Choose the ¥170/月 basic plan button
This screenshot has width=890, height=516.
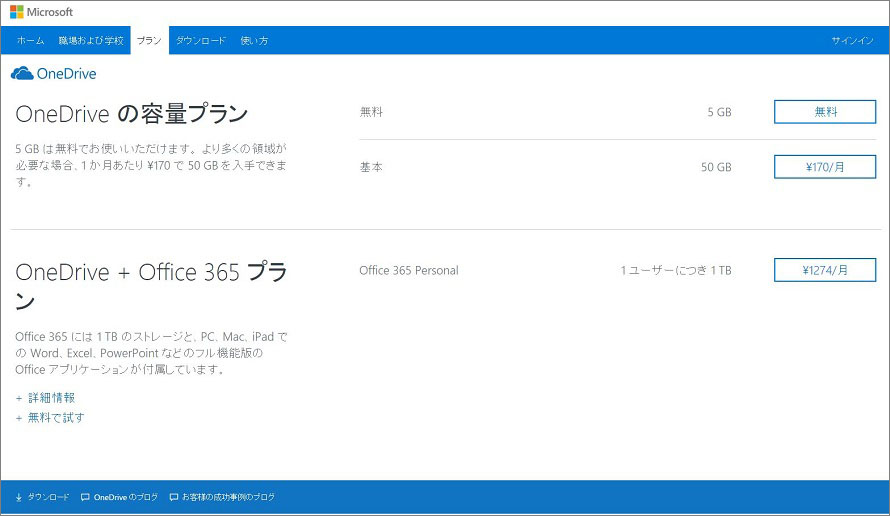coord(825,167)
